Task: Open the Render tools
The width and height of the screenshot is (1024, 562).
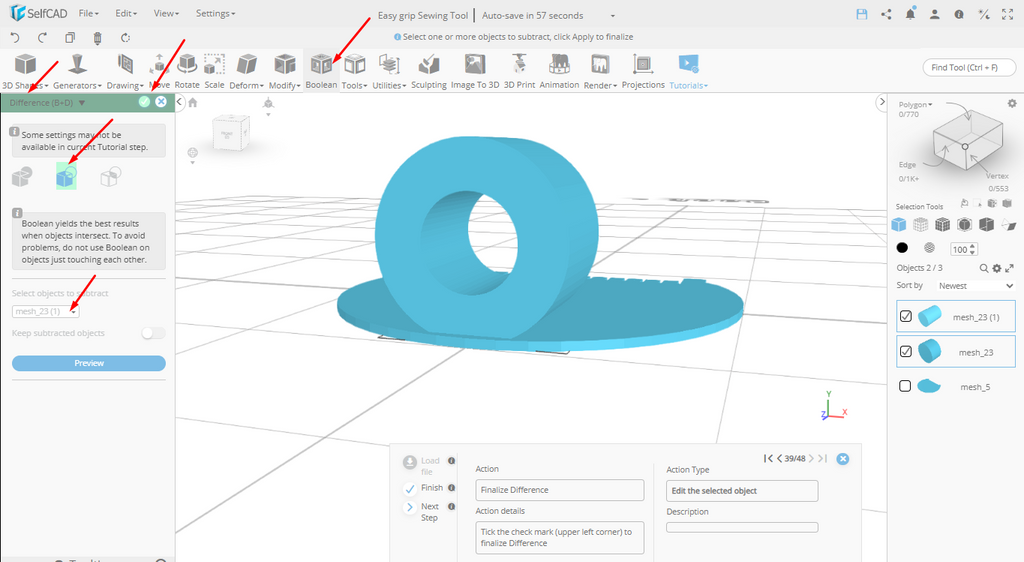Action: pos(600,72)
